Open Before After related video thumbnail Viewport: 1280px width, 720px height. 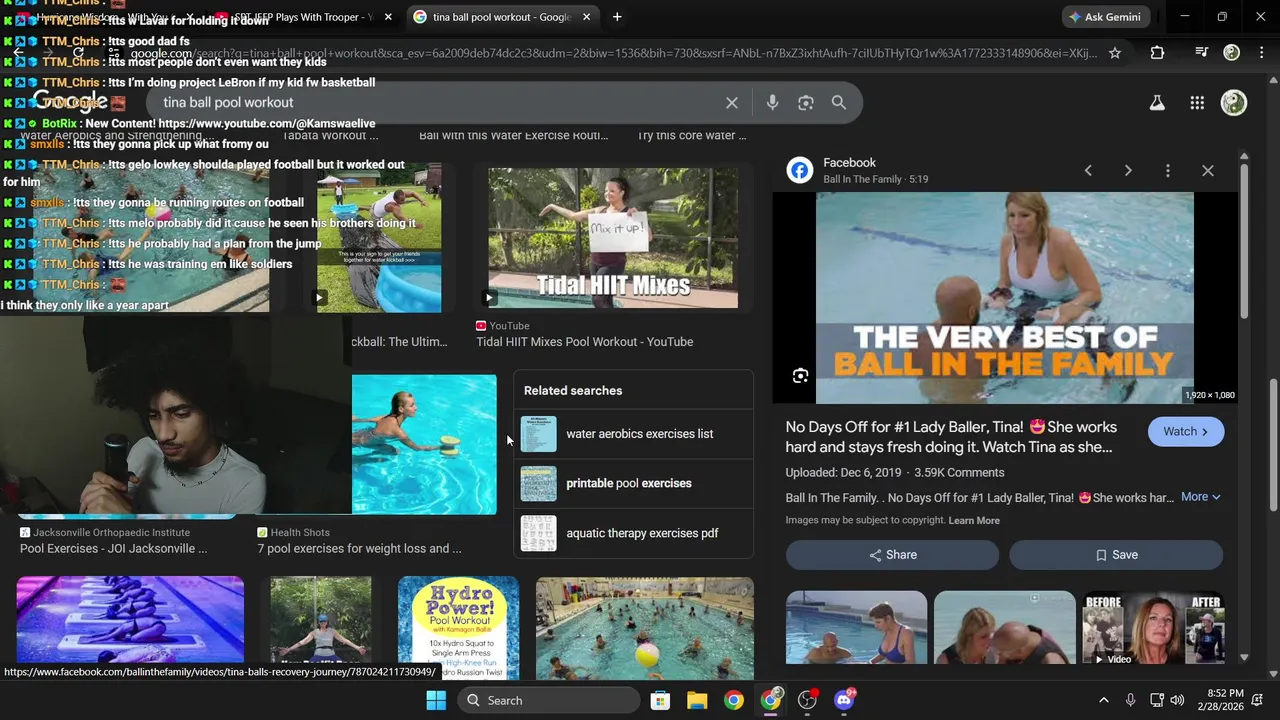[1154, 627]
